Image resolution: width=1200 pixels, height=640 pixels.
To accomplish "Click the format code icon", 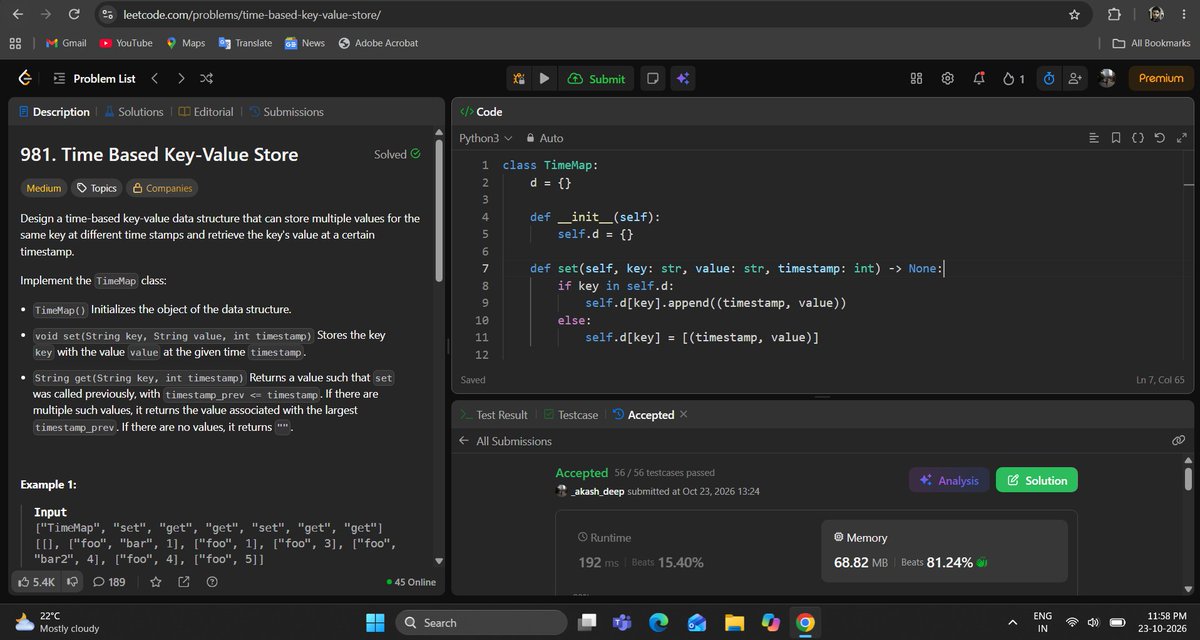I will [x=1094, y=138].
